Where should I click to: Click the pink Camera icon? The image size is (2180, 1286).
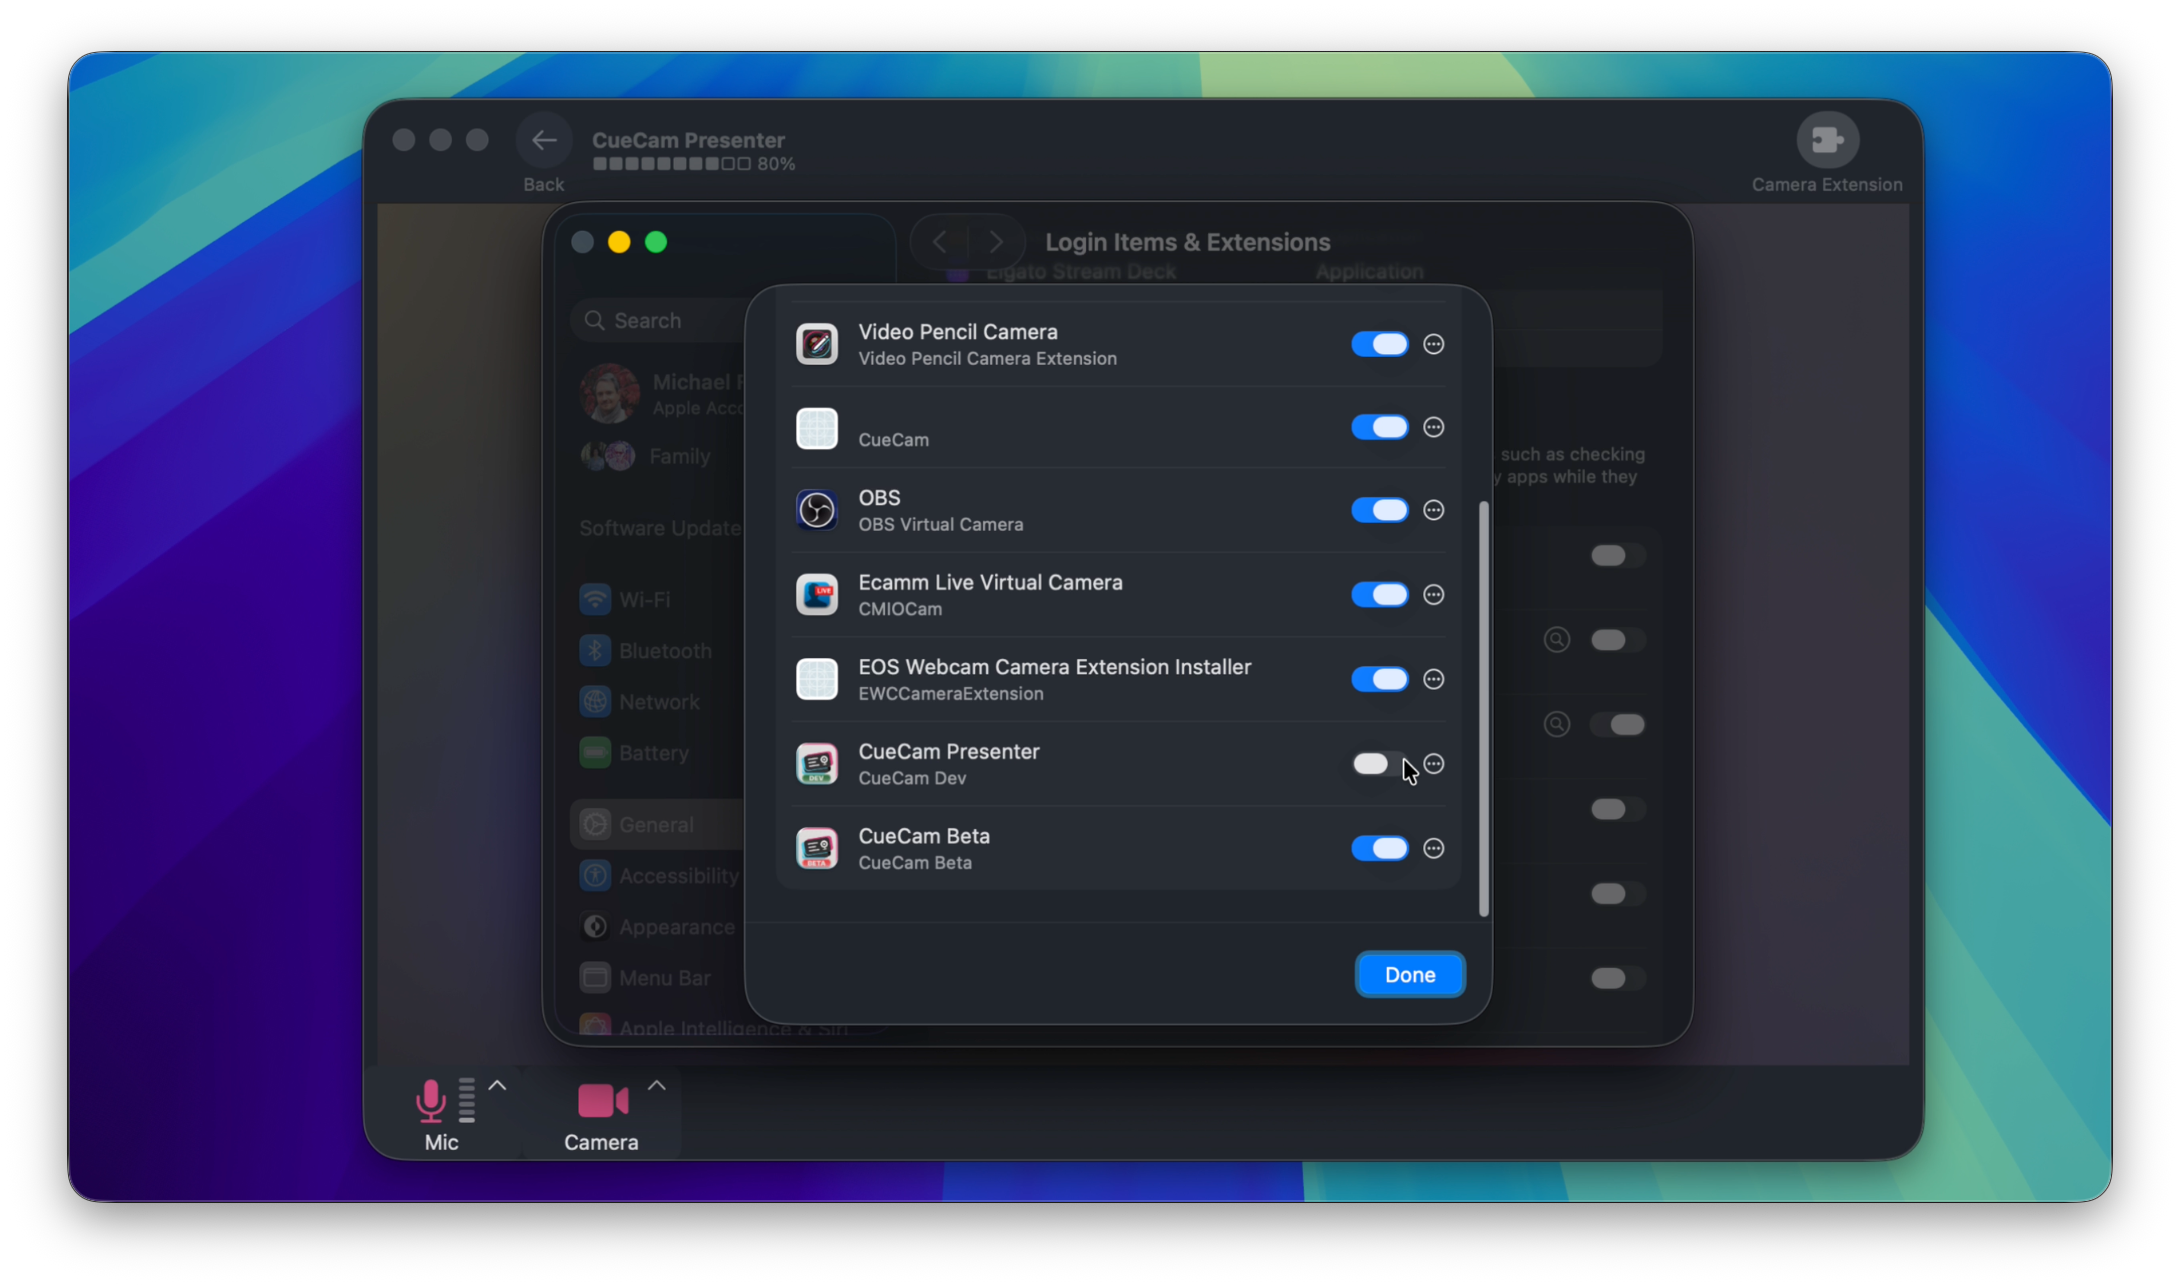coord(603,1101)
